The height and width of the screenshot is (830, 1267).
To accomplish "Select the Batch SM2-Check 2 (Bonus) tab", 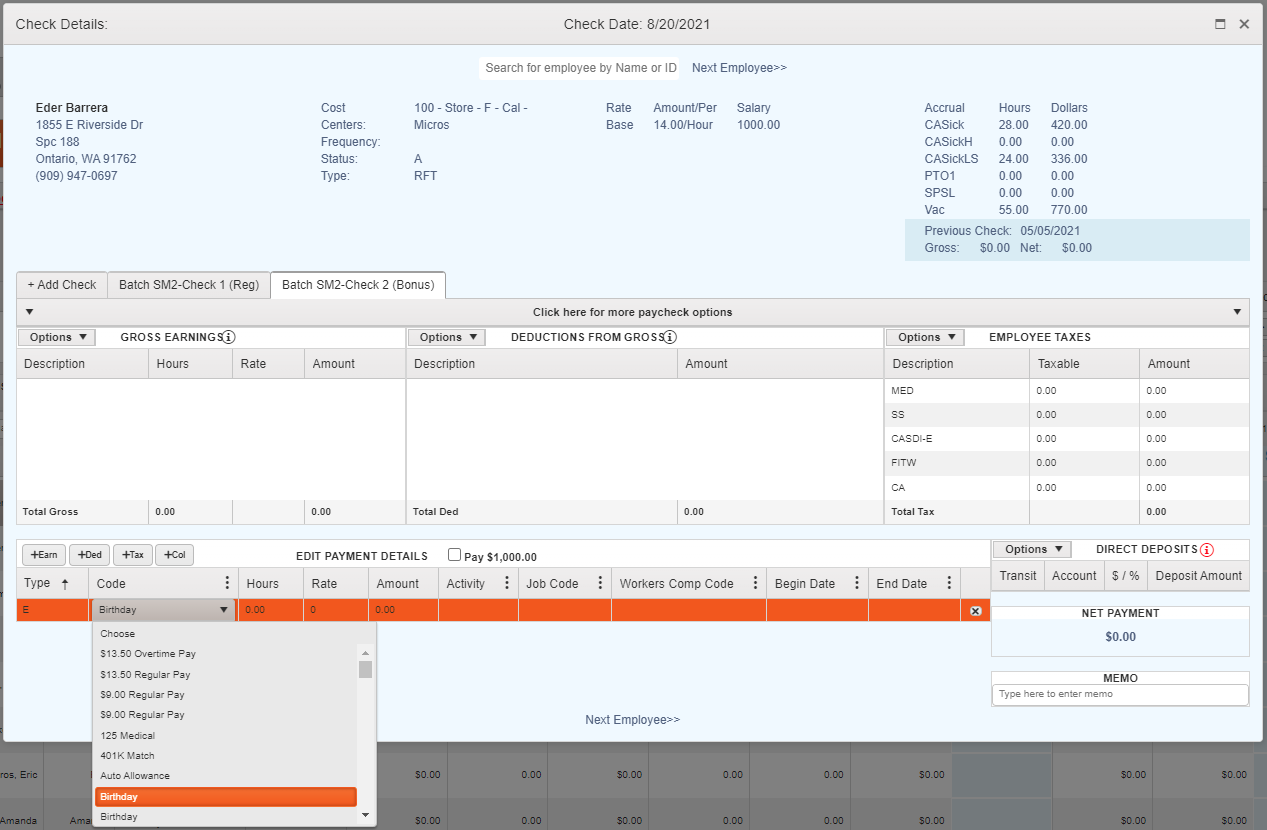I will [x=358, y=285].
